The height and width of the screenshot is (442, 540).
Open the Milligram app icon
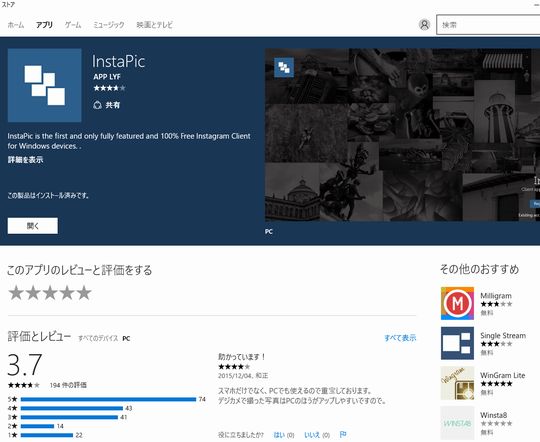point(457,303)
